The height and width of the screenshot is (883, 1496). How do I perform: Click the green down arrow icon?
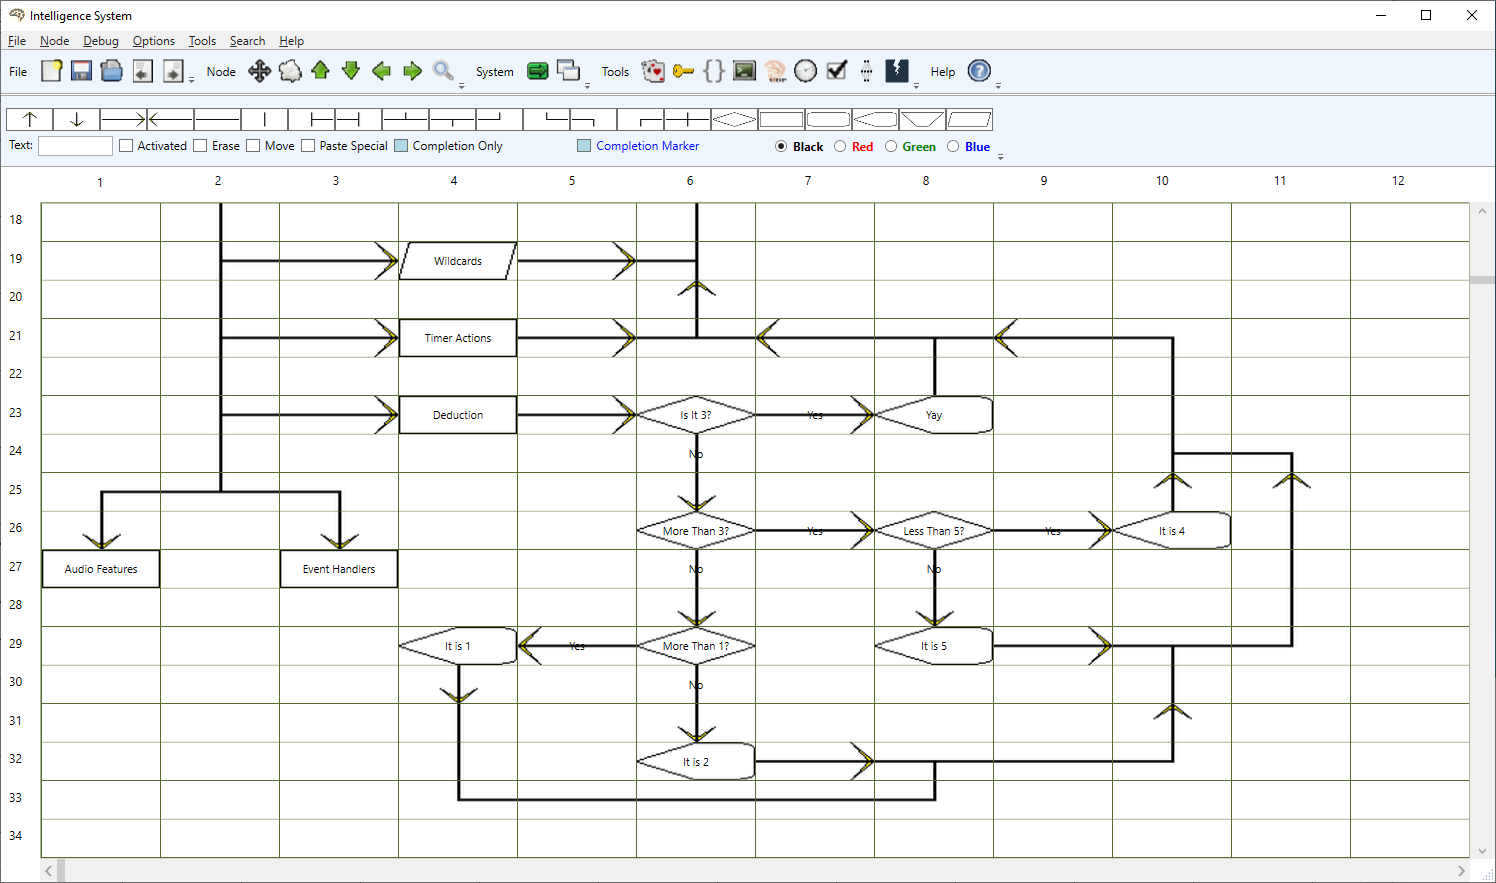[x=351, y=70]
